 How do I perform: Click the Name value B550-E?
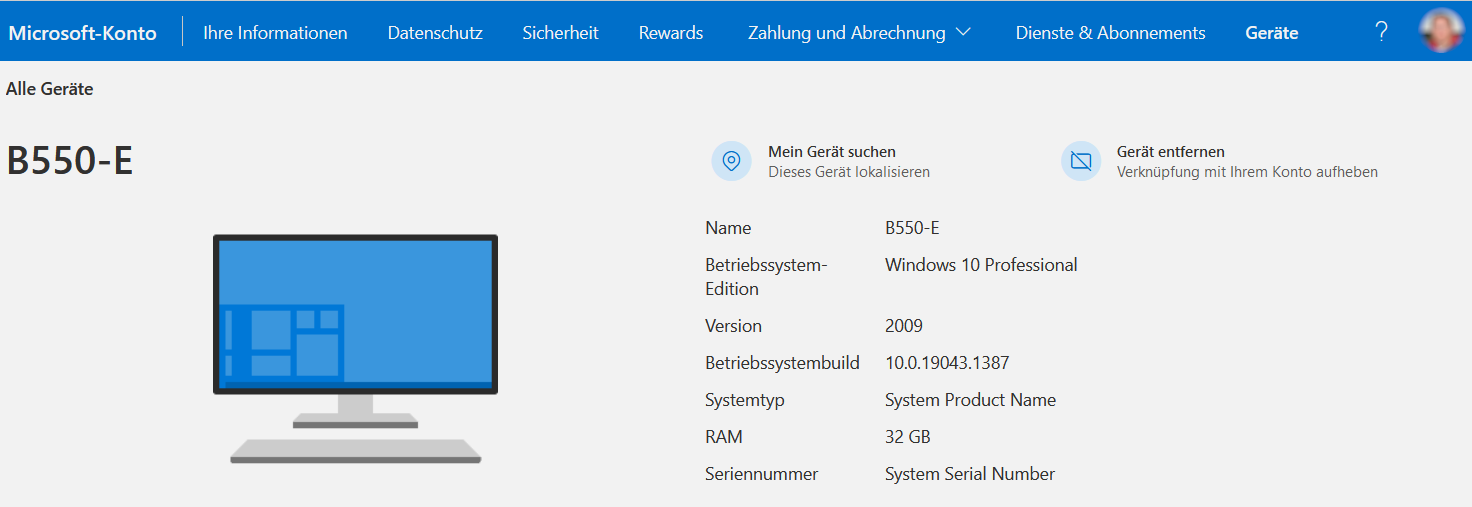pos(912,228)
